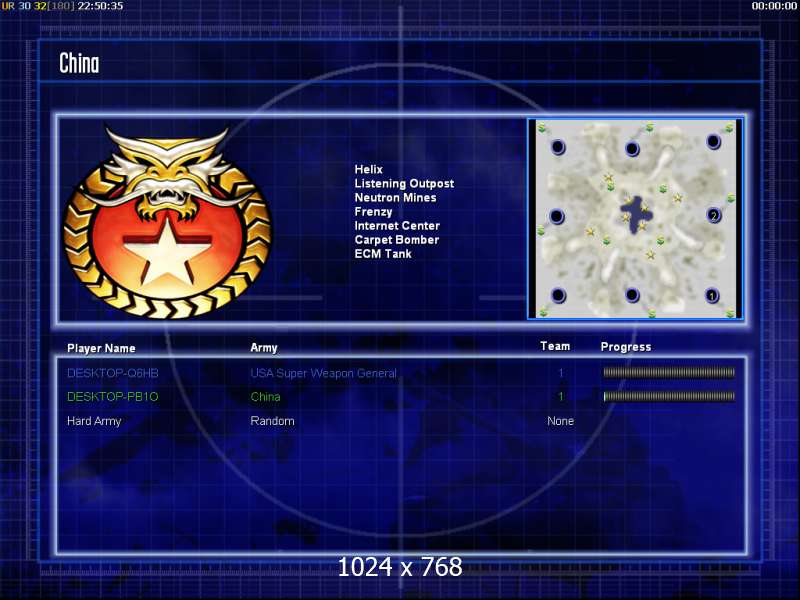The image size is (800, 600).
Task: Select start position marker numbered 2
Action: pyautogui.click(x=713, y=215)
